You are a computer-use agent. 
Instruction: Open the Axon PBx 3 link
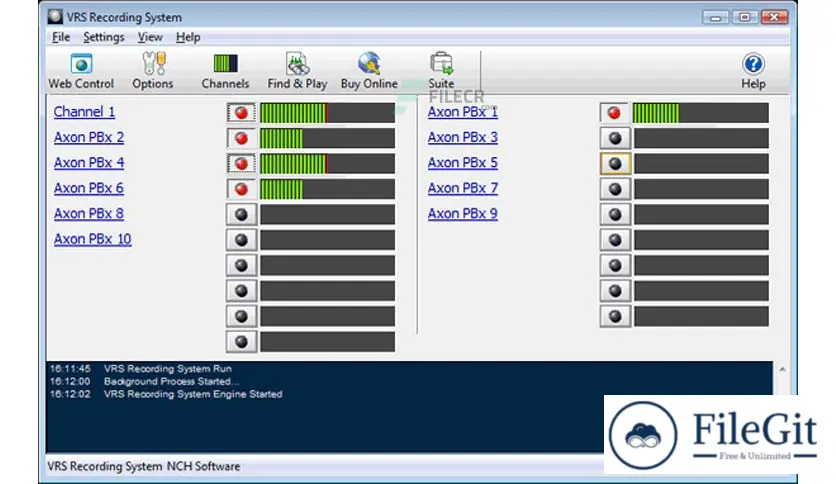[462, 138]
